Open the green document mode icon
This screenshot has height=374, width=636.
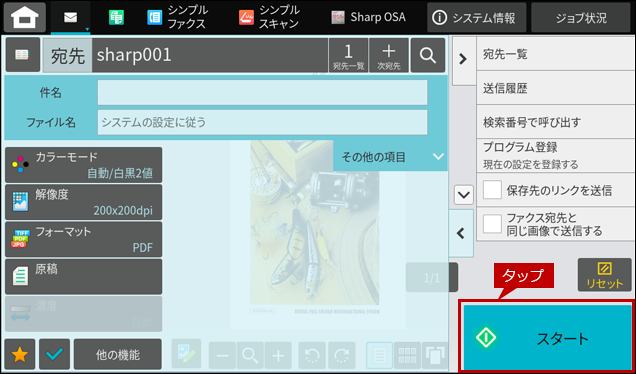click(116, 17)
